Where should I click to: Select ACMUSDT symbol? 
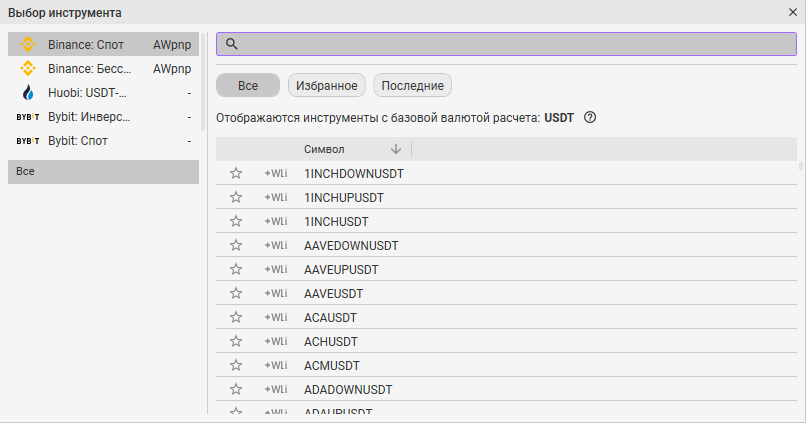pyautogui.click(x=332, y=366)
